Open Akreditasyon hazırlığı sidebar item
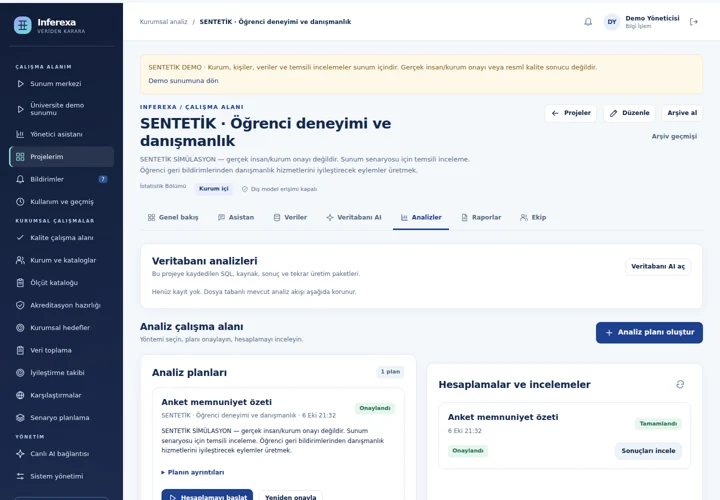The height and width of the screenshot is (500, 720). [x=62, y=305]
